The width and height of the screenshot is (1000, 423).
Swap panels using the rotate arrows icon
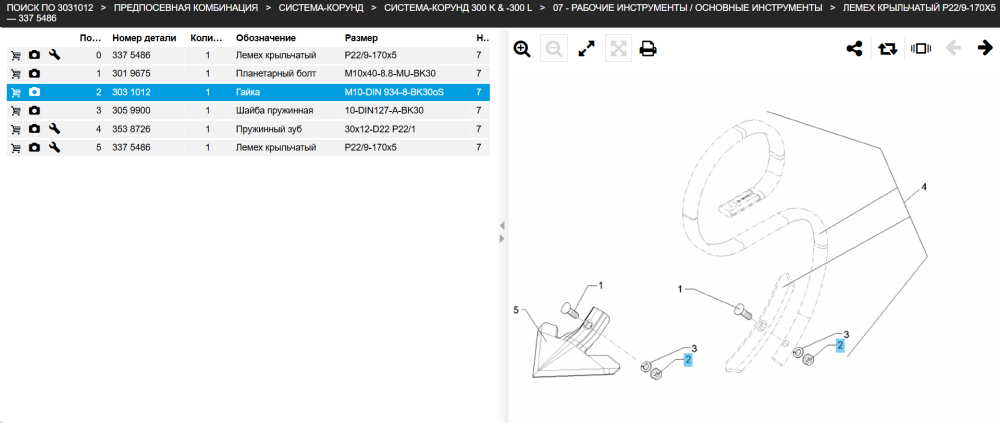pyautogui.click(x=888, y=48)
